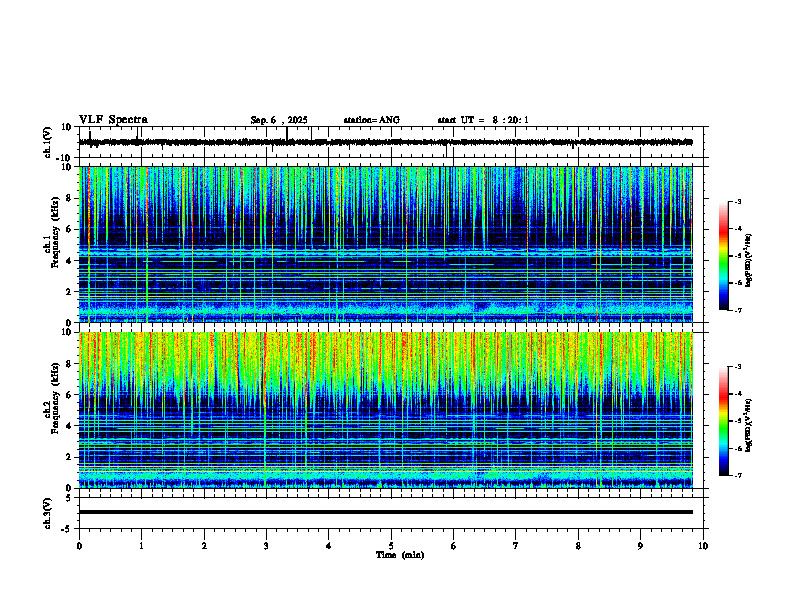This screenshot has height=612, width=792.
Task: Click the ch.1 'Frequency (kHz)' axis label
Action: 56,232
